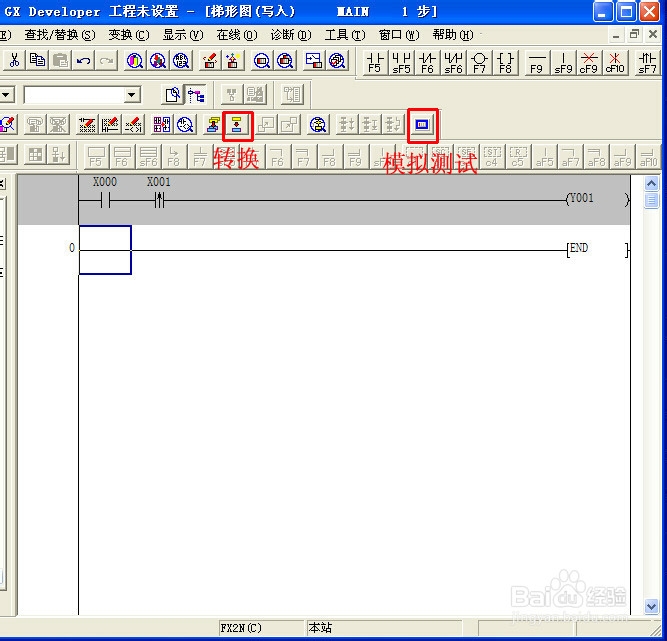
Task: Insert application instruction F8
Action: coord(505,63)
